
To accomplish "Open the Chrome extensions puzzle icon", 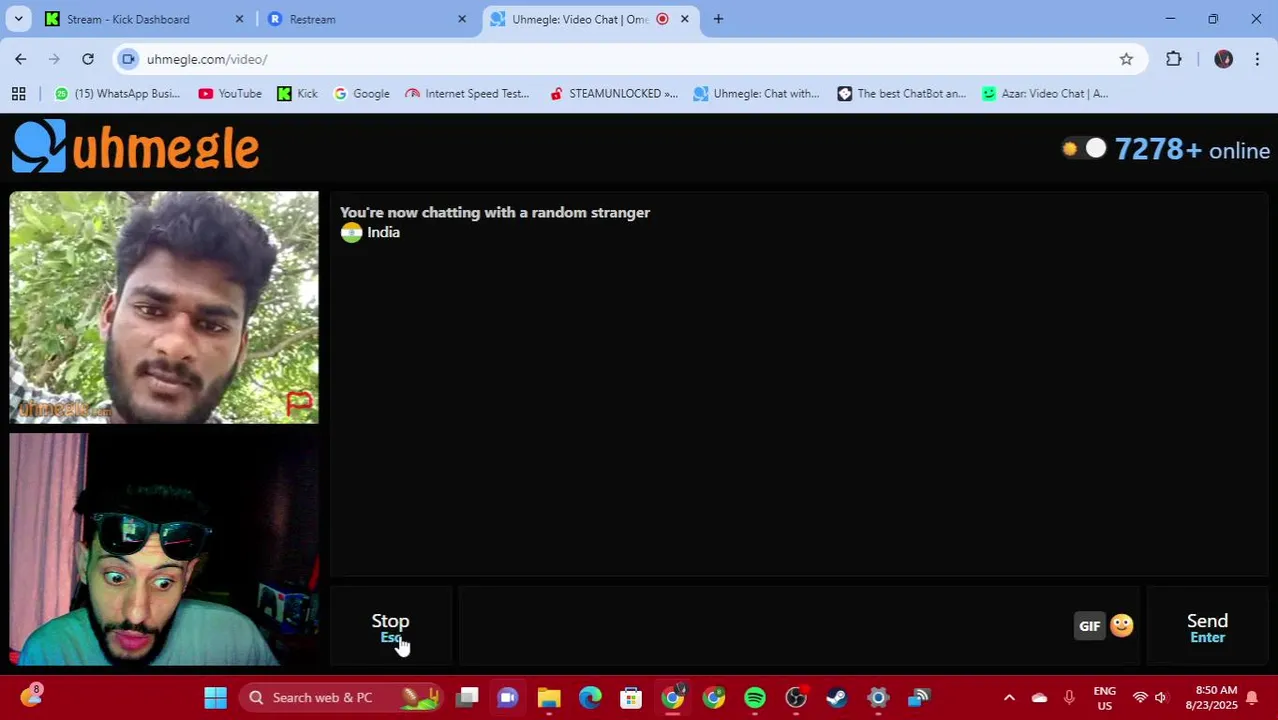I will click(x=1174, y=59).
